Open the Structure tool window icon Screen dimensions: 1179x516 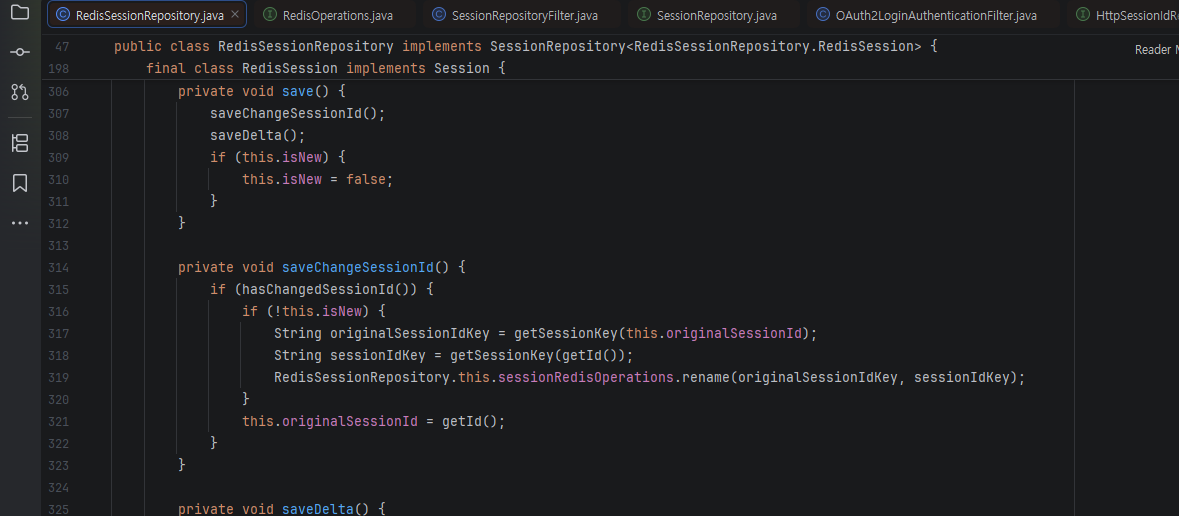pos(20,143)
